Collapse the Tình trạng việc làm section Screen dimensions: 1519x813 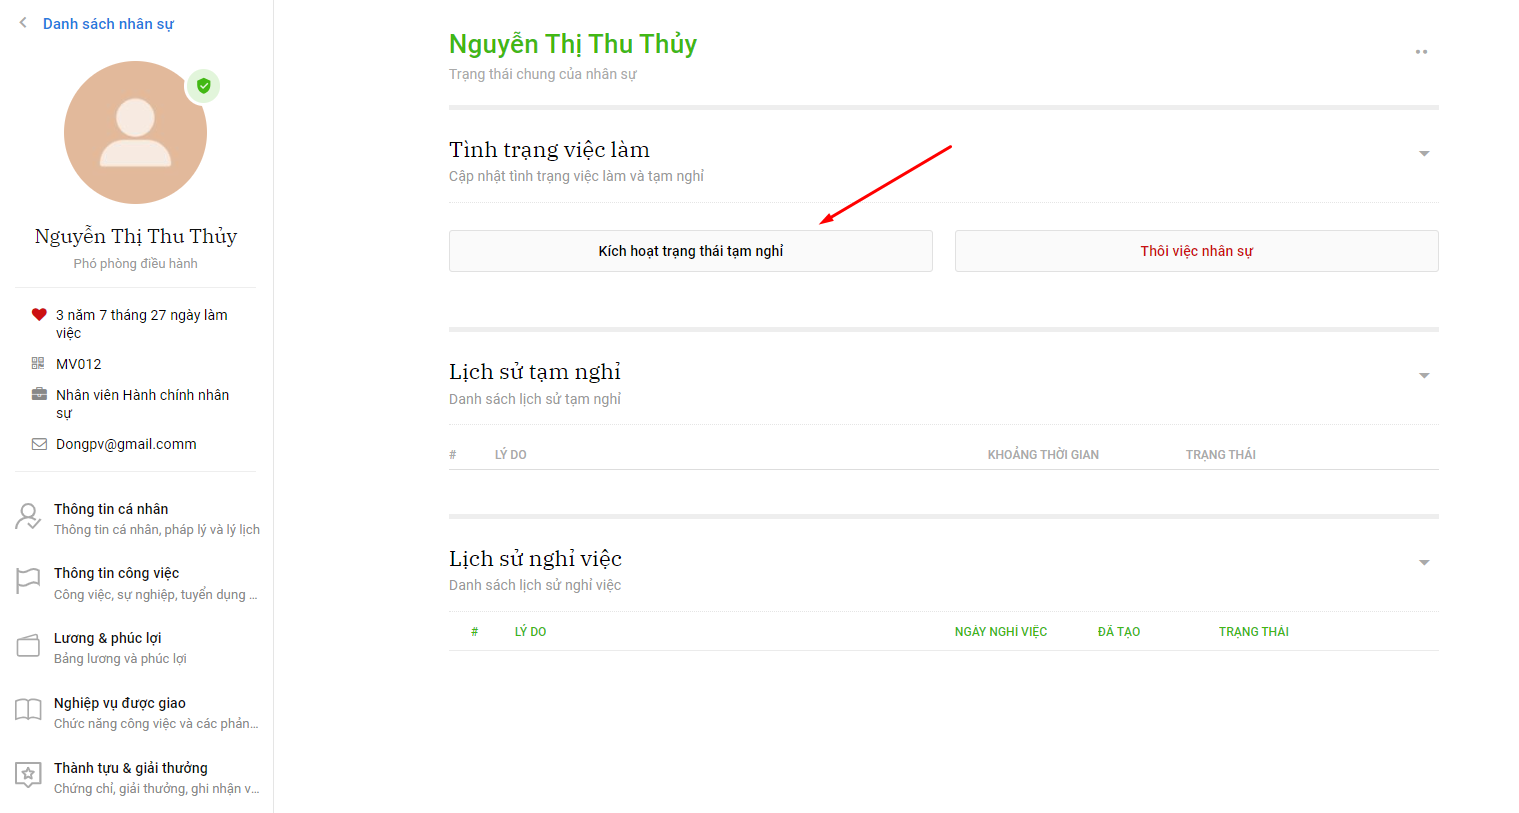1424,154
